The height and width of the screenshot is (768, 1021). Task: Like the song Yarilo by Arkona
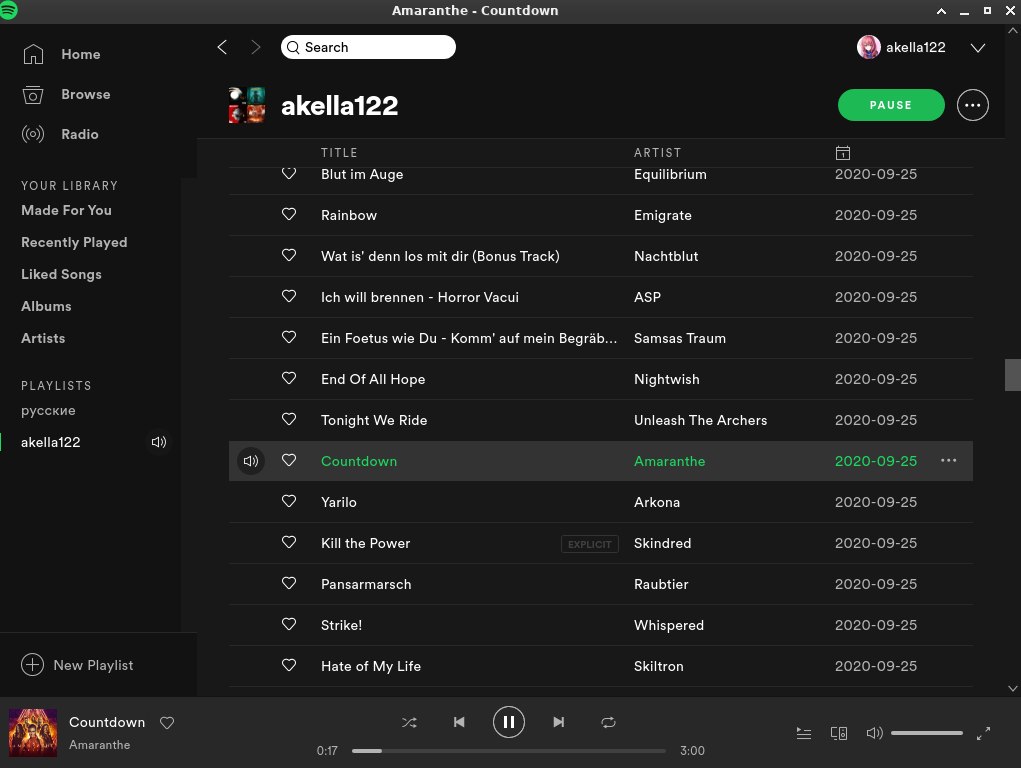(x=289, y=502)
